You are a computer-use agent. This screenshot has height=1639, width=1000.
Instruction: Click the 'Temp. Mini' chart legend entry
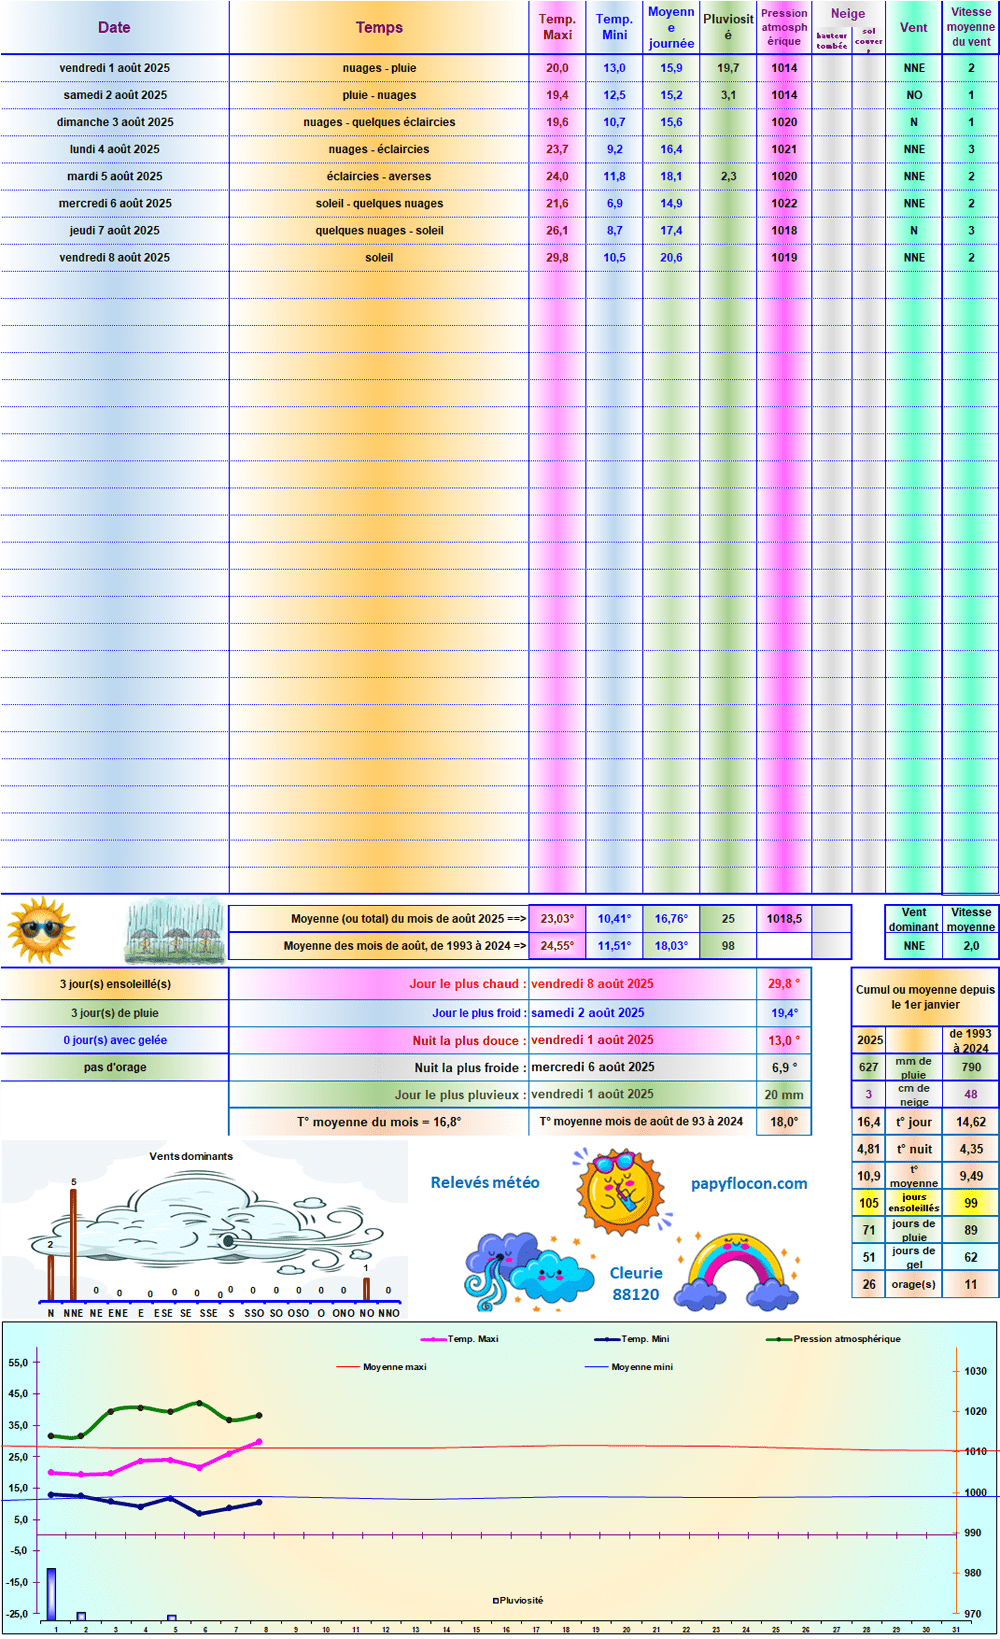pos(632,1339)
